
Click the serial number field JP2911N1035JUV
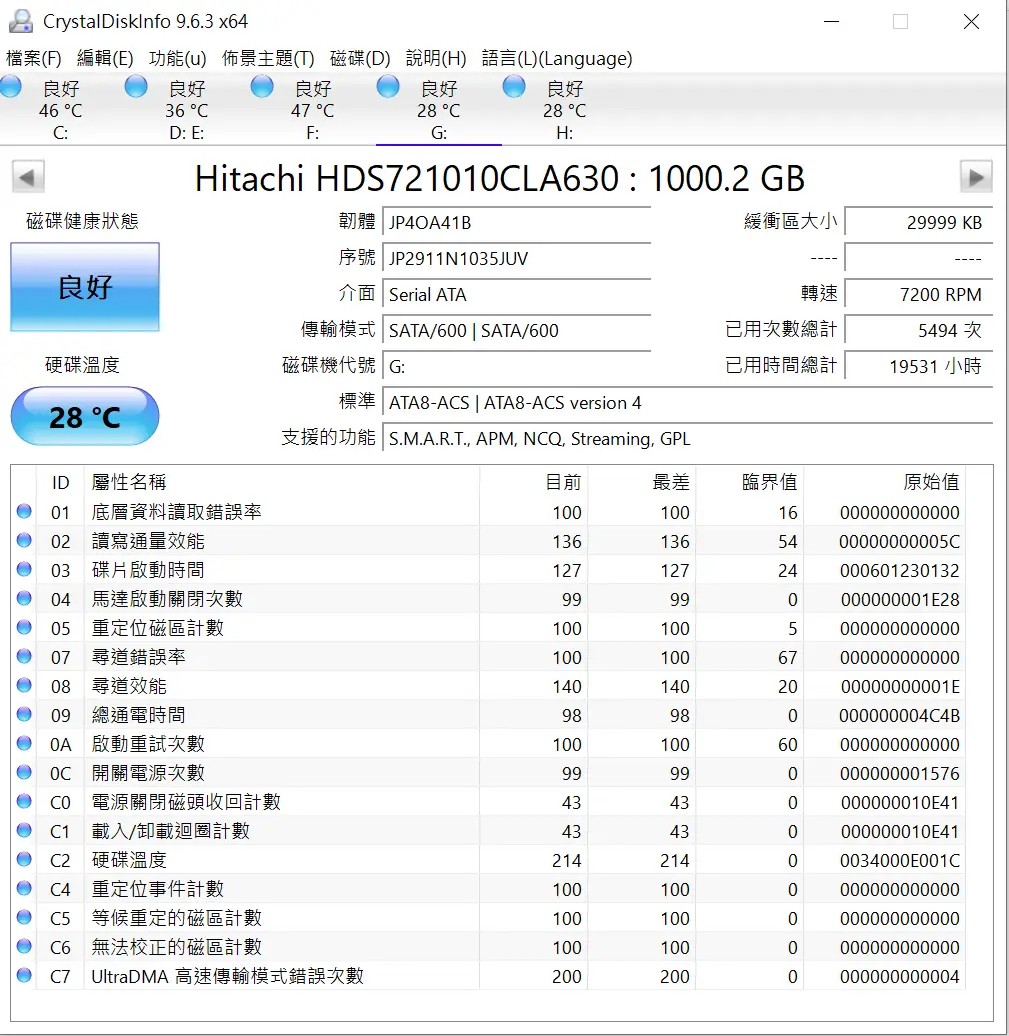tap(517, 258)
